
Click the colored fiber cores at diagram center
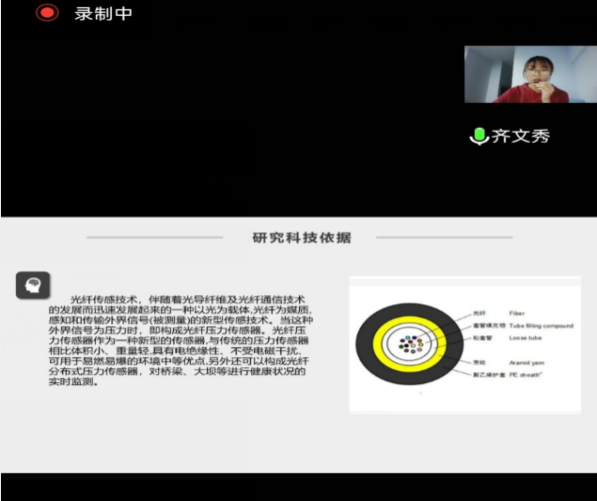point(410,344)
